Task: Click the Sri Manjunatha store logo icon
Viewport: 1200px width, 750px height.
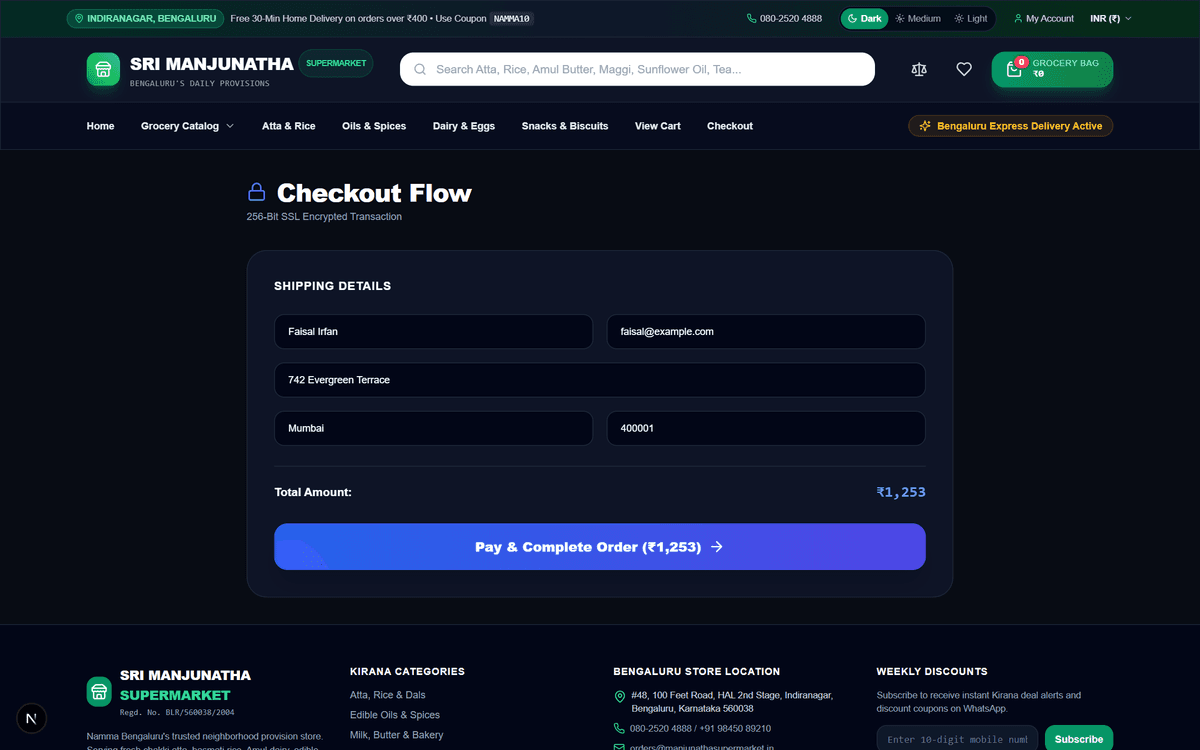Action: tap(103, 69)
